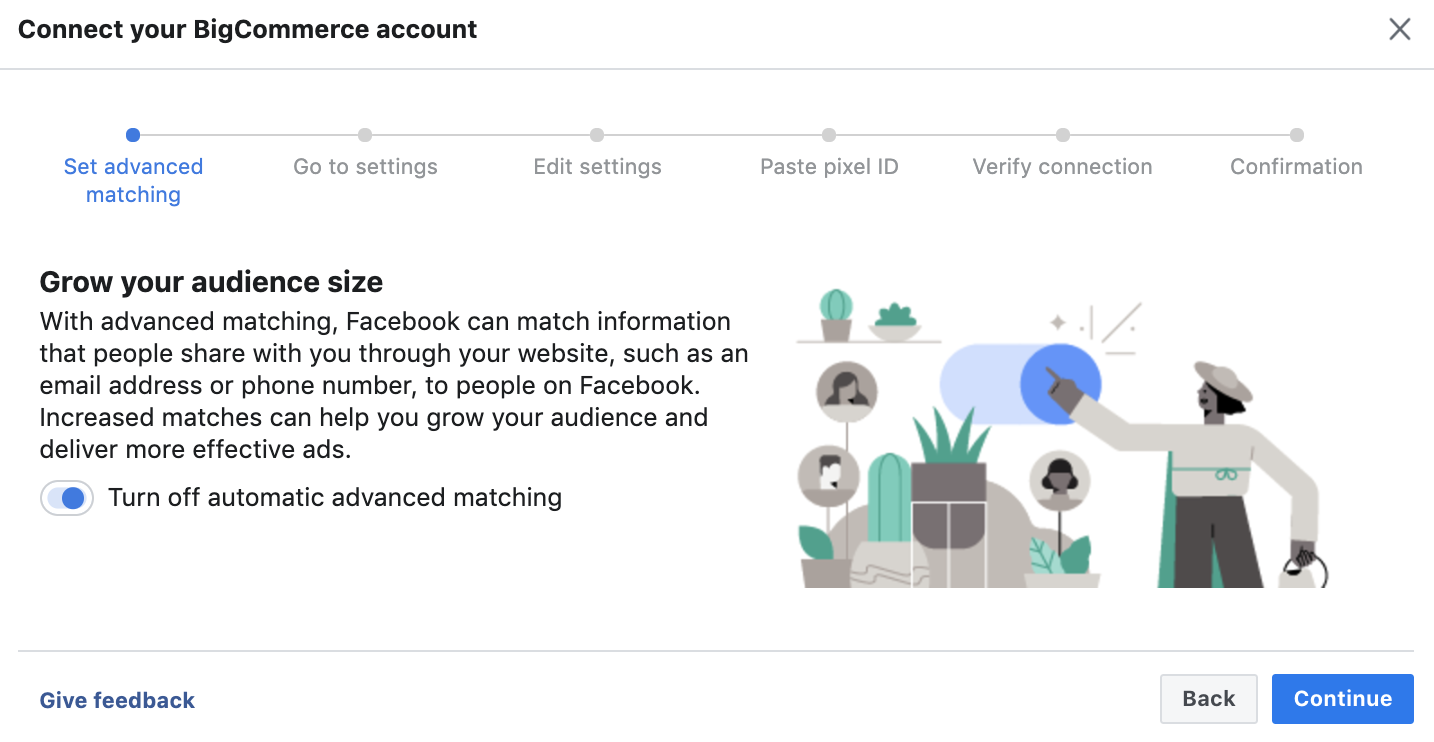Viewport: 1434px width, 742px height.
Task: Click the Edit settings step dot
Action: 597,135
